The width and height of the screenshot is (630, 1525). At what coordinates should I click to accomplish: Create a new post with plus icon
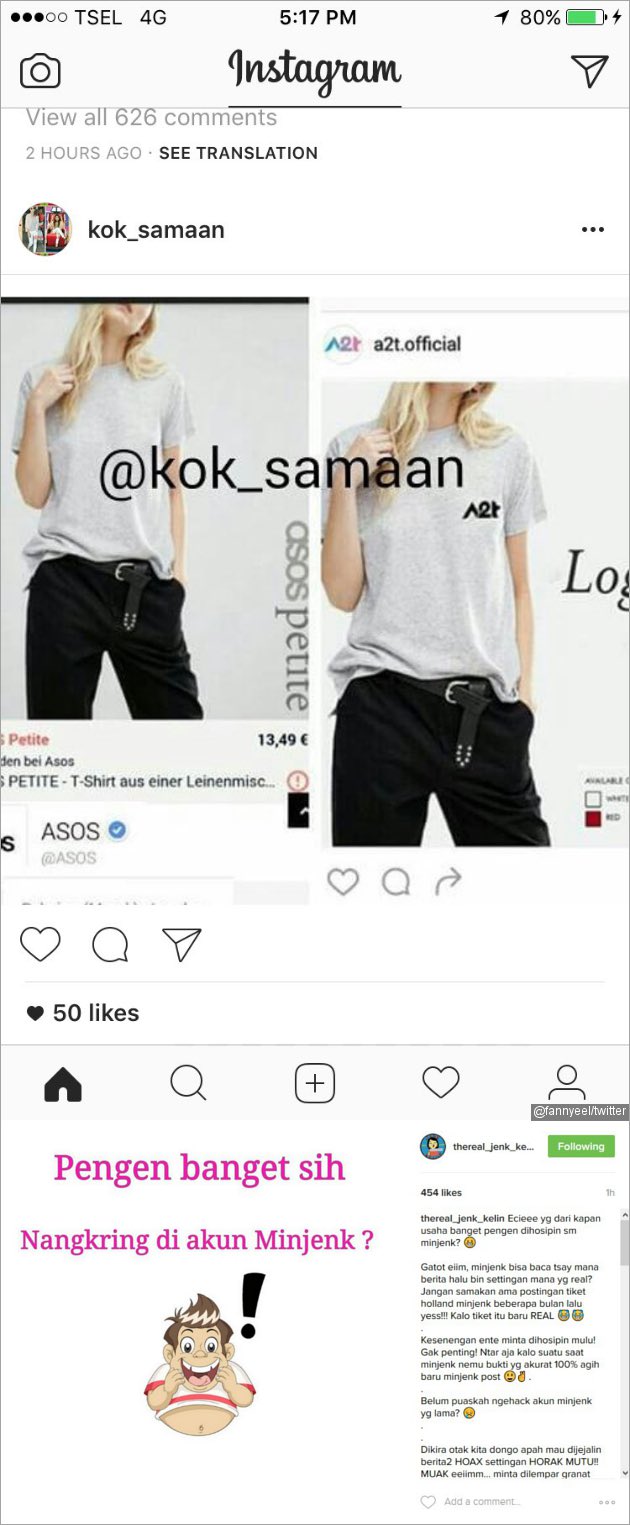click(x=314, y=1083)
